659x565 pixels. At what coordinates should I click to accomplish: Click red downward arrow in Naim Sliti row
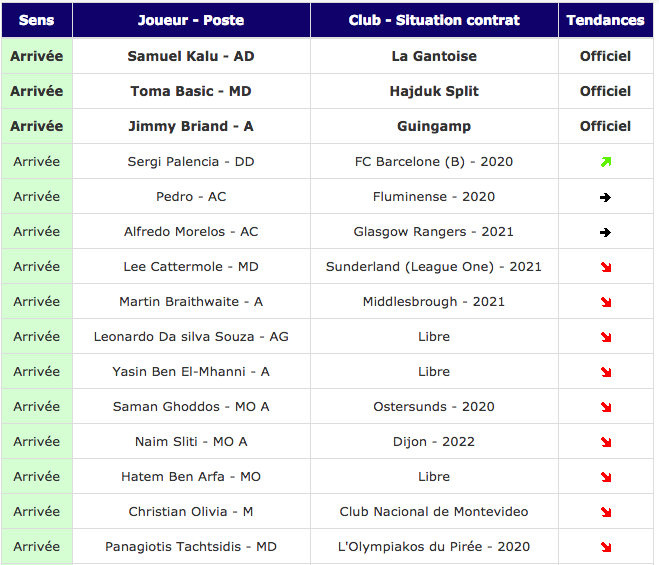click(606, 442)
